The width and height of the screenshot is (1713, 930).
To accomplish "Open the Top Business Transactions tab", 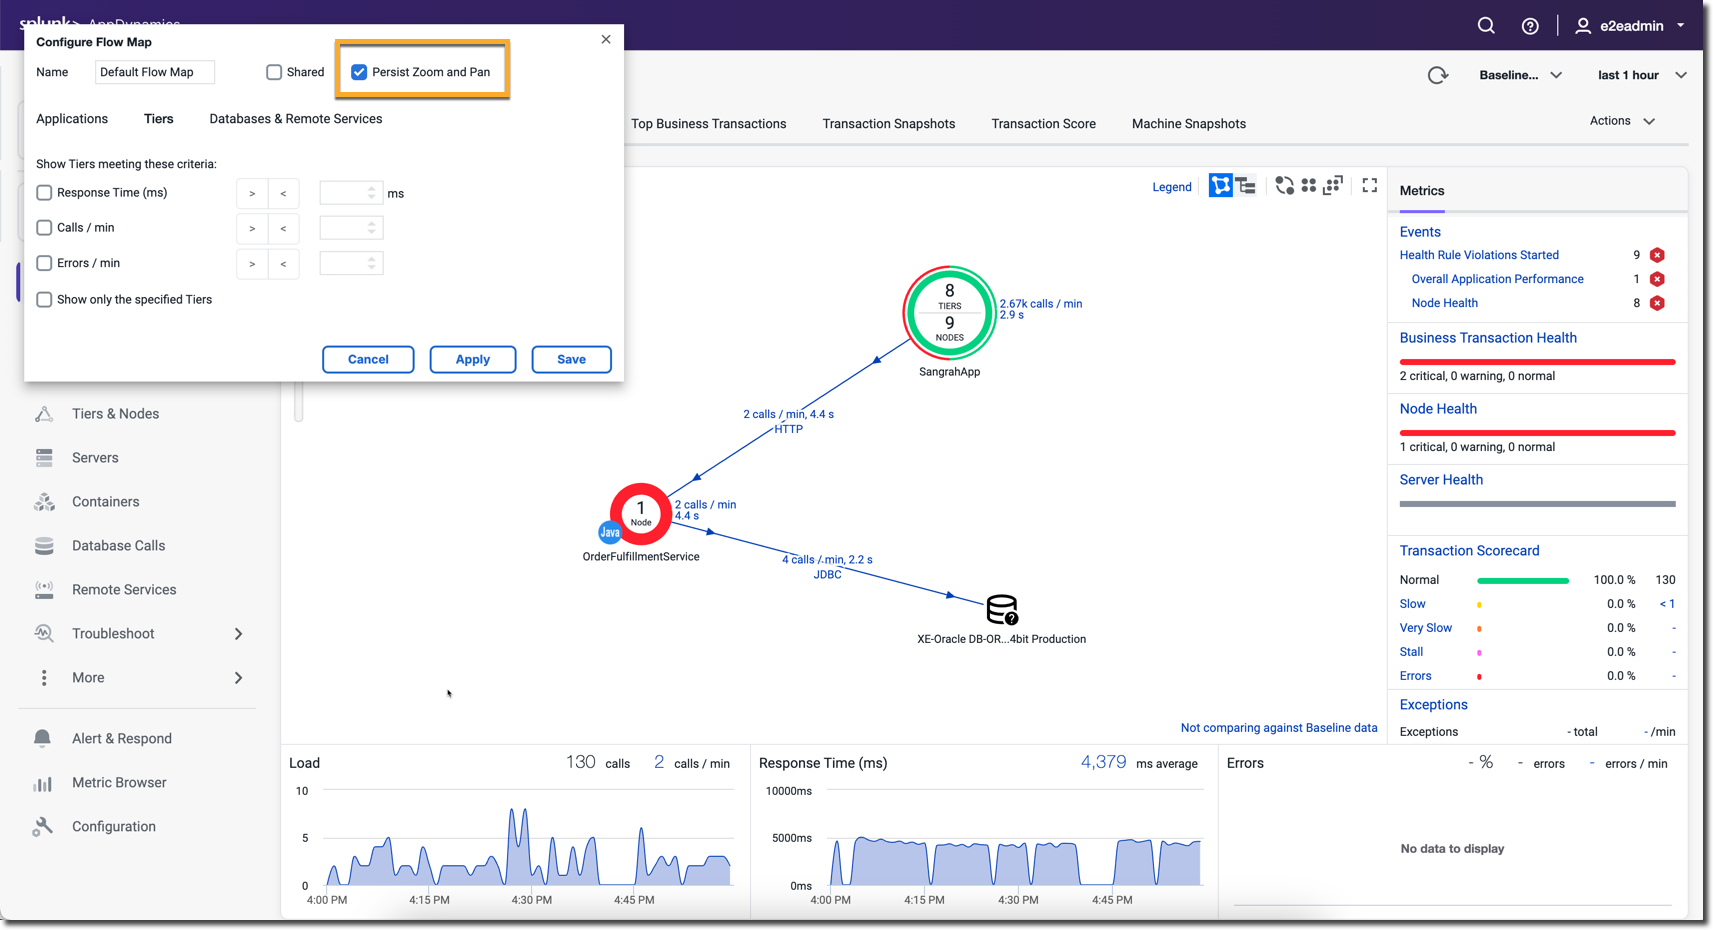I will pyautogui.click(x=709, y=124).
